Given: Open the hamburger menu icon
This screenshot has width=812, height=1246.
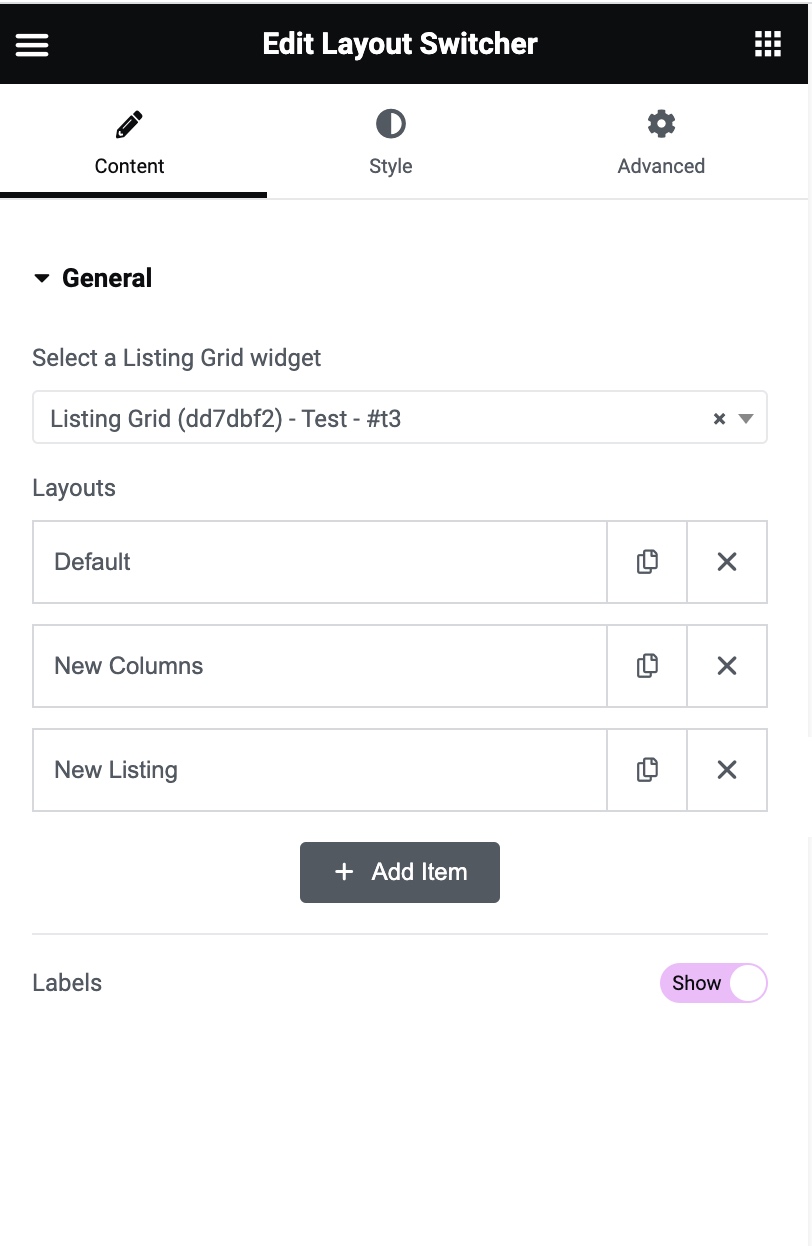Looking at the screenshot, I should point(32,45).
